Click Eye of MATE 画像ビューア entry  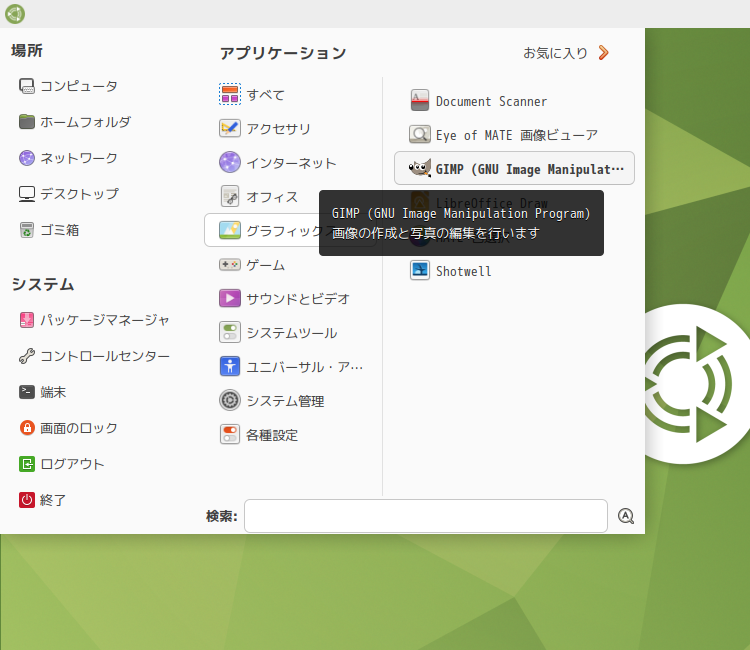point(517,135)
